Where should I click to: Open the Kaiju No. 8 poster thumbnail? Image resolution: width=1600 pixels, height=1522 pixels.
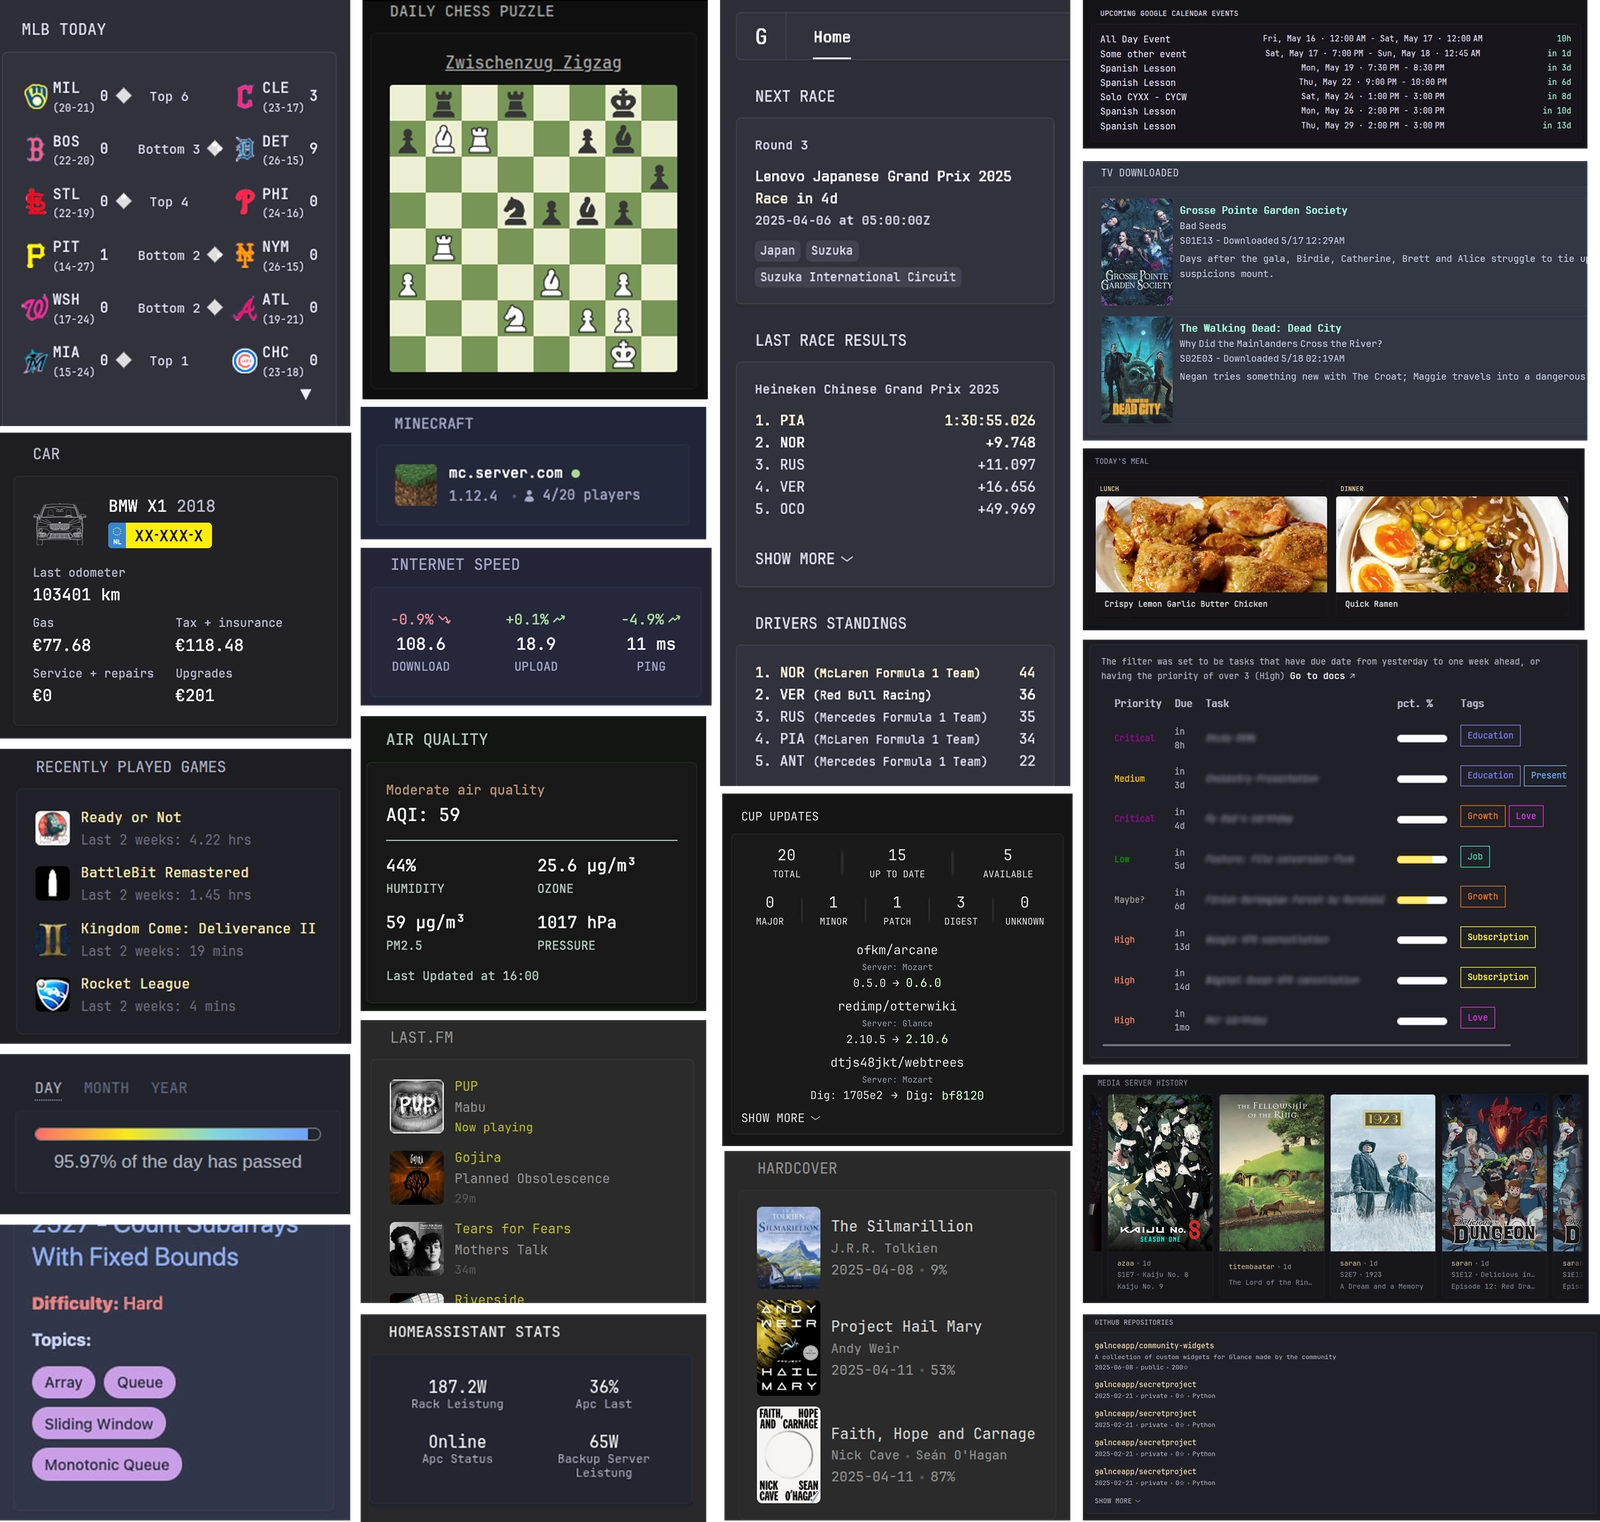point(1160,1172)
